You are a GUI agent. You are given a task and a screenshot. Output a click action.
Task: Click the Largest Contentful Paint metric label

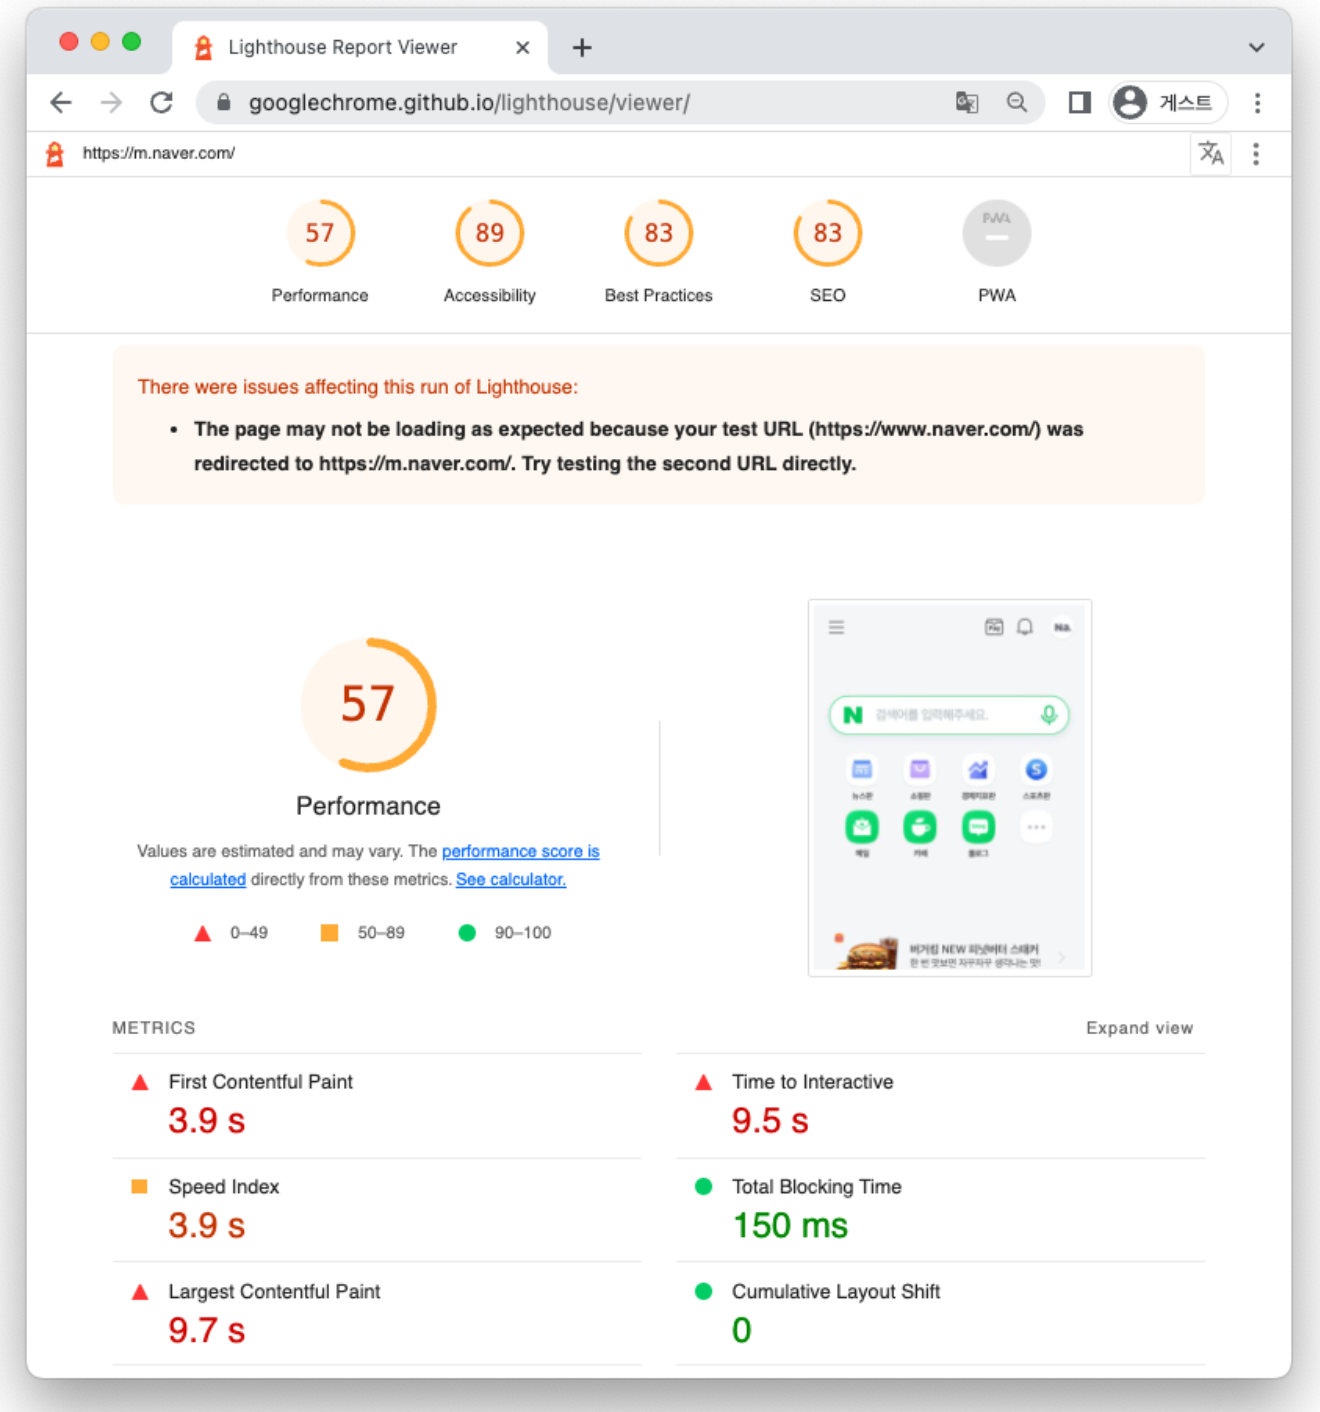pyautogui.click(x=274, y=1292)
